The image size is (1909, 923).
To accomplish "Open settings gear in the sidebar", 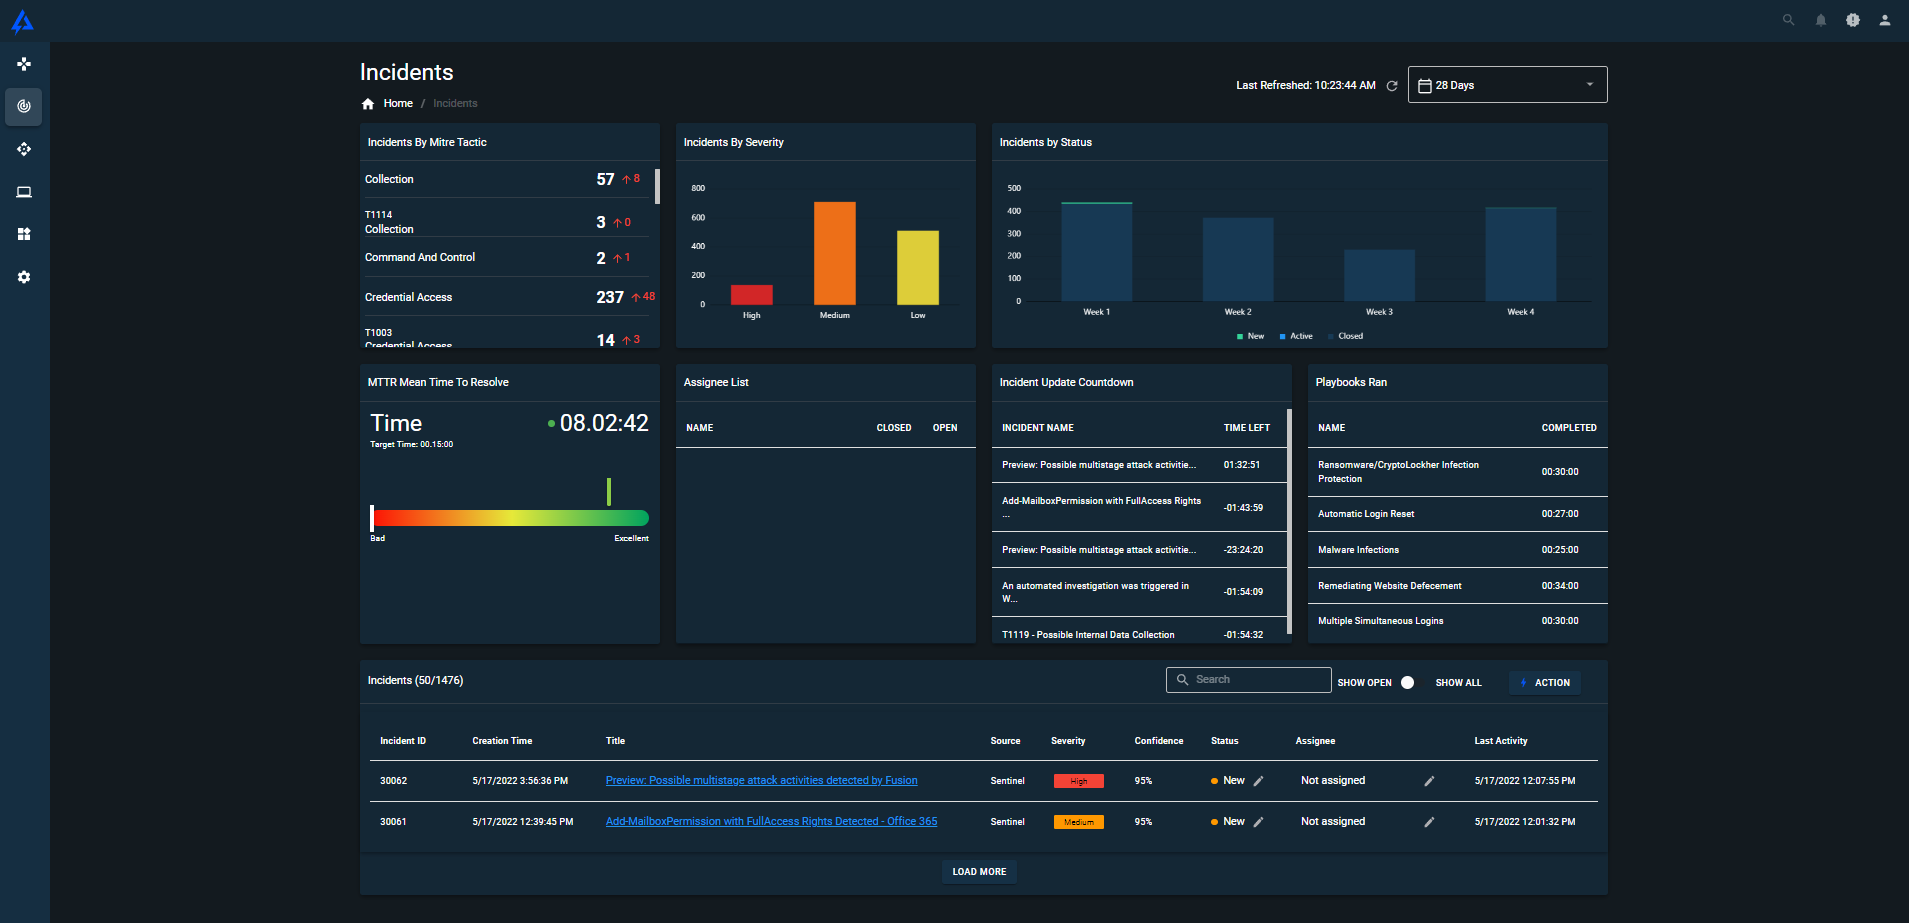I will point(24,277).
